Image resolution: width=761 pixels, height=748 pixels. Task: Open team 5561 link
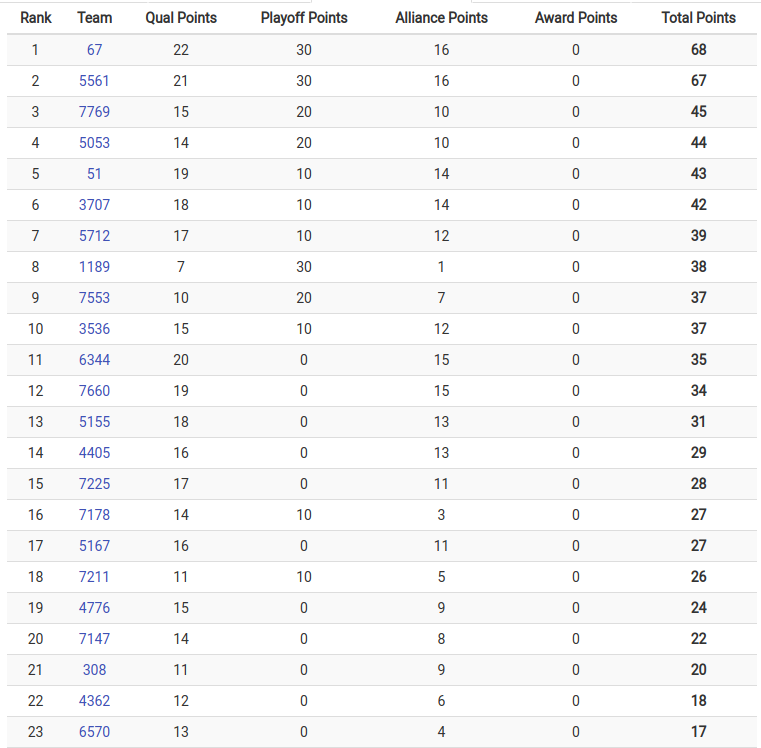pyautogui.click(x=94, y=81)
